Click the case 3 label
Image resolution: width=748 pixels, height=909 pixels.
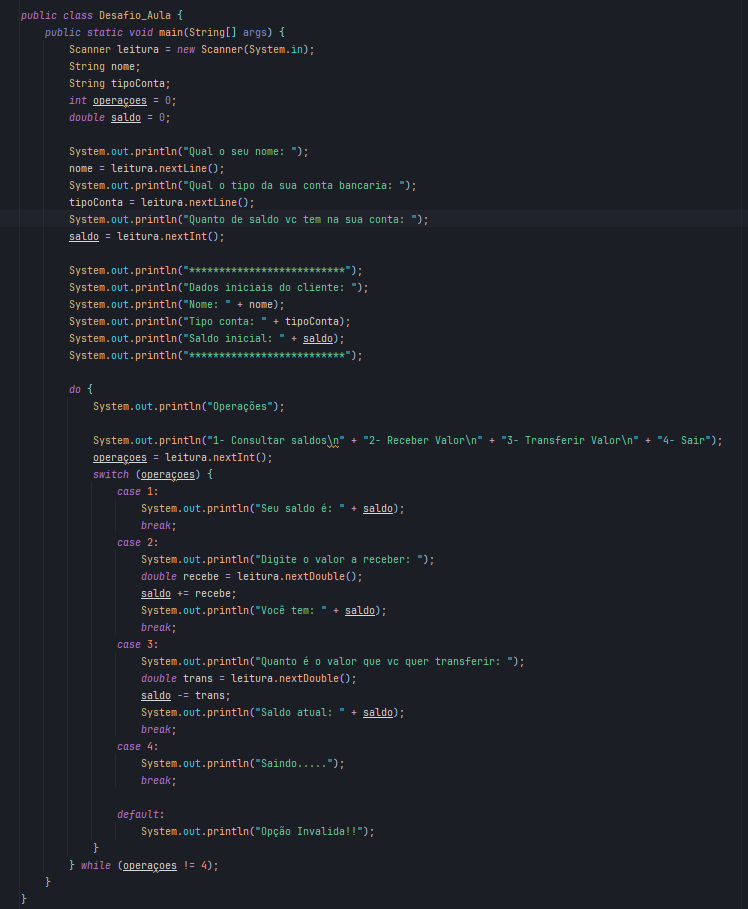(131, 644)
